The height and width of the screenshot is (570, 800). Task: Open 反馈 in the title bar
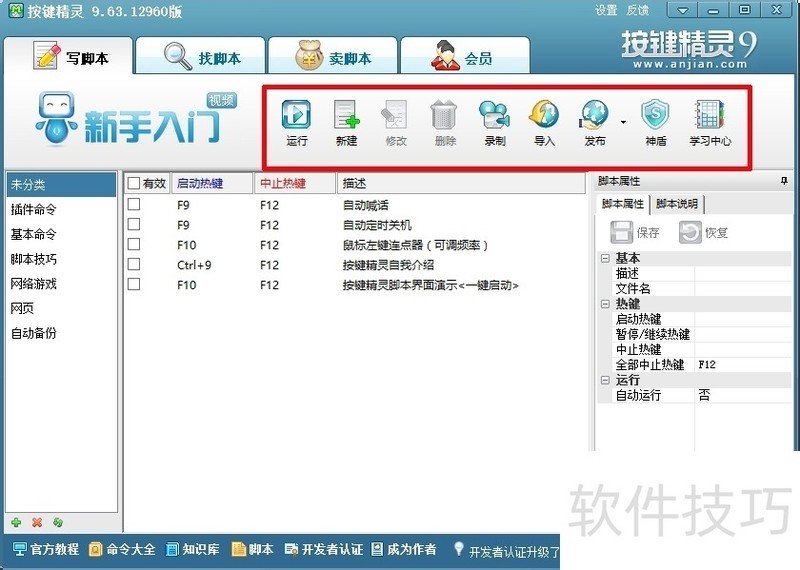pos(637,10)
